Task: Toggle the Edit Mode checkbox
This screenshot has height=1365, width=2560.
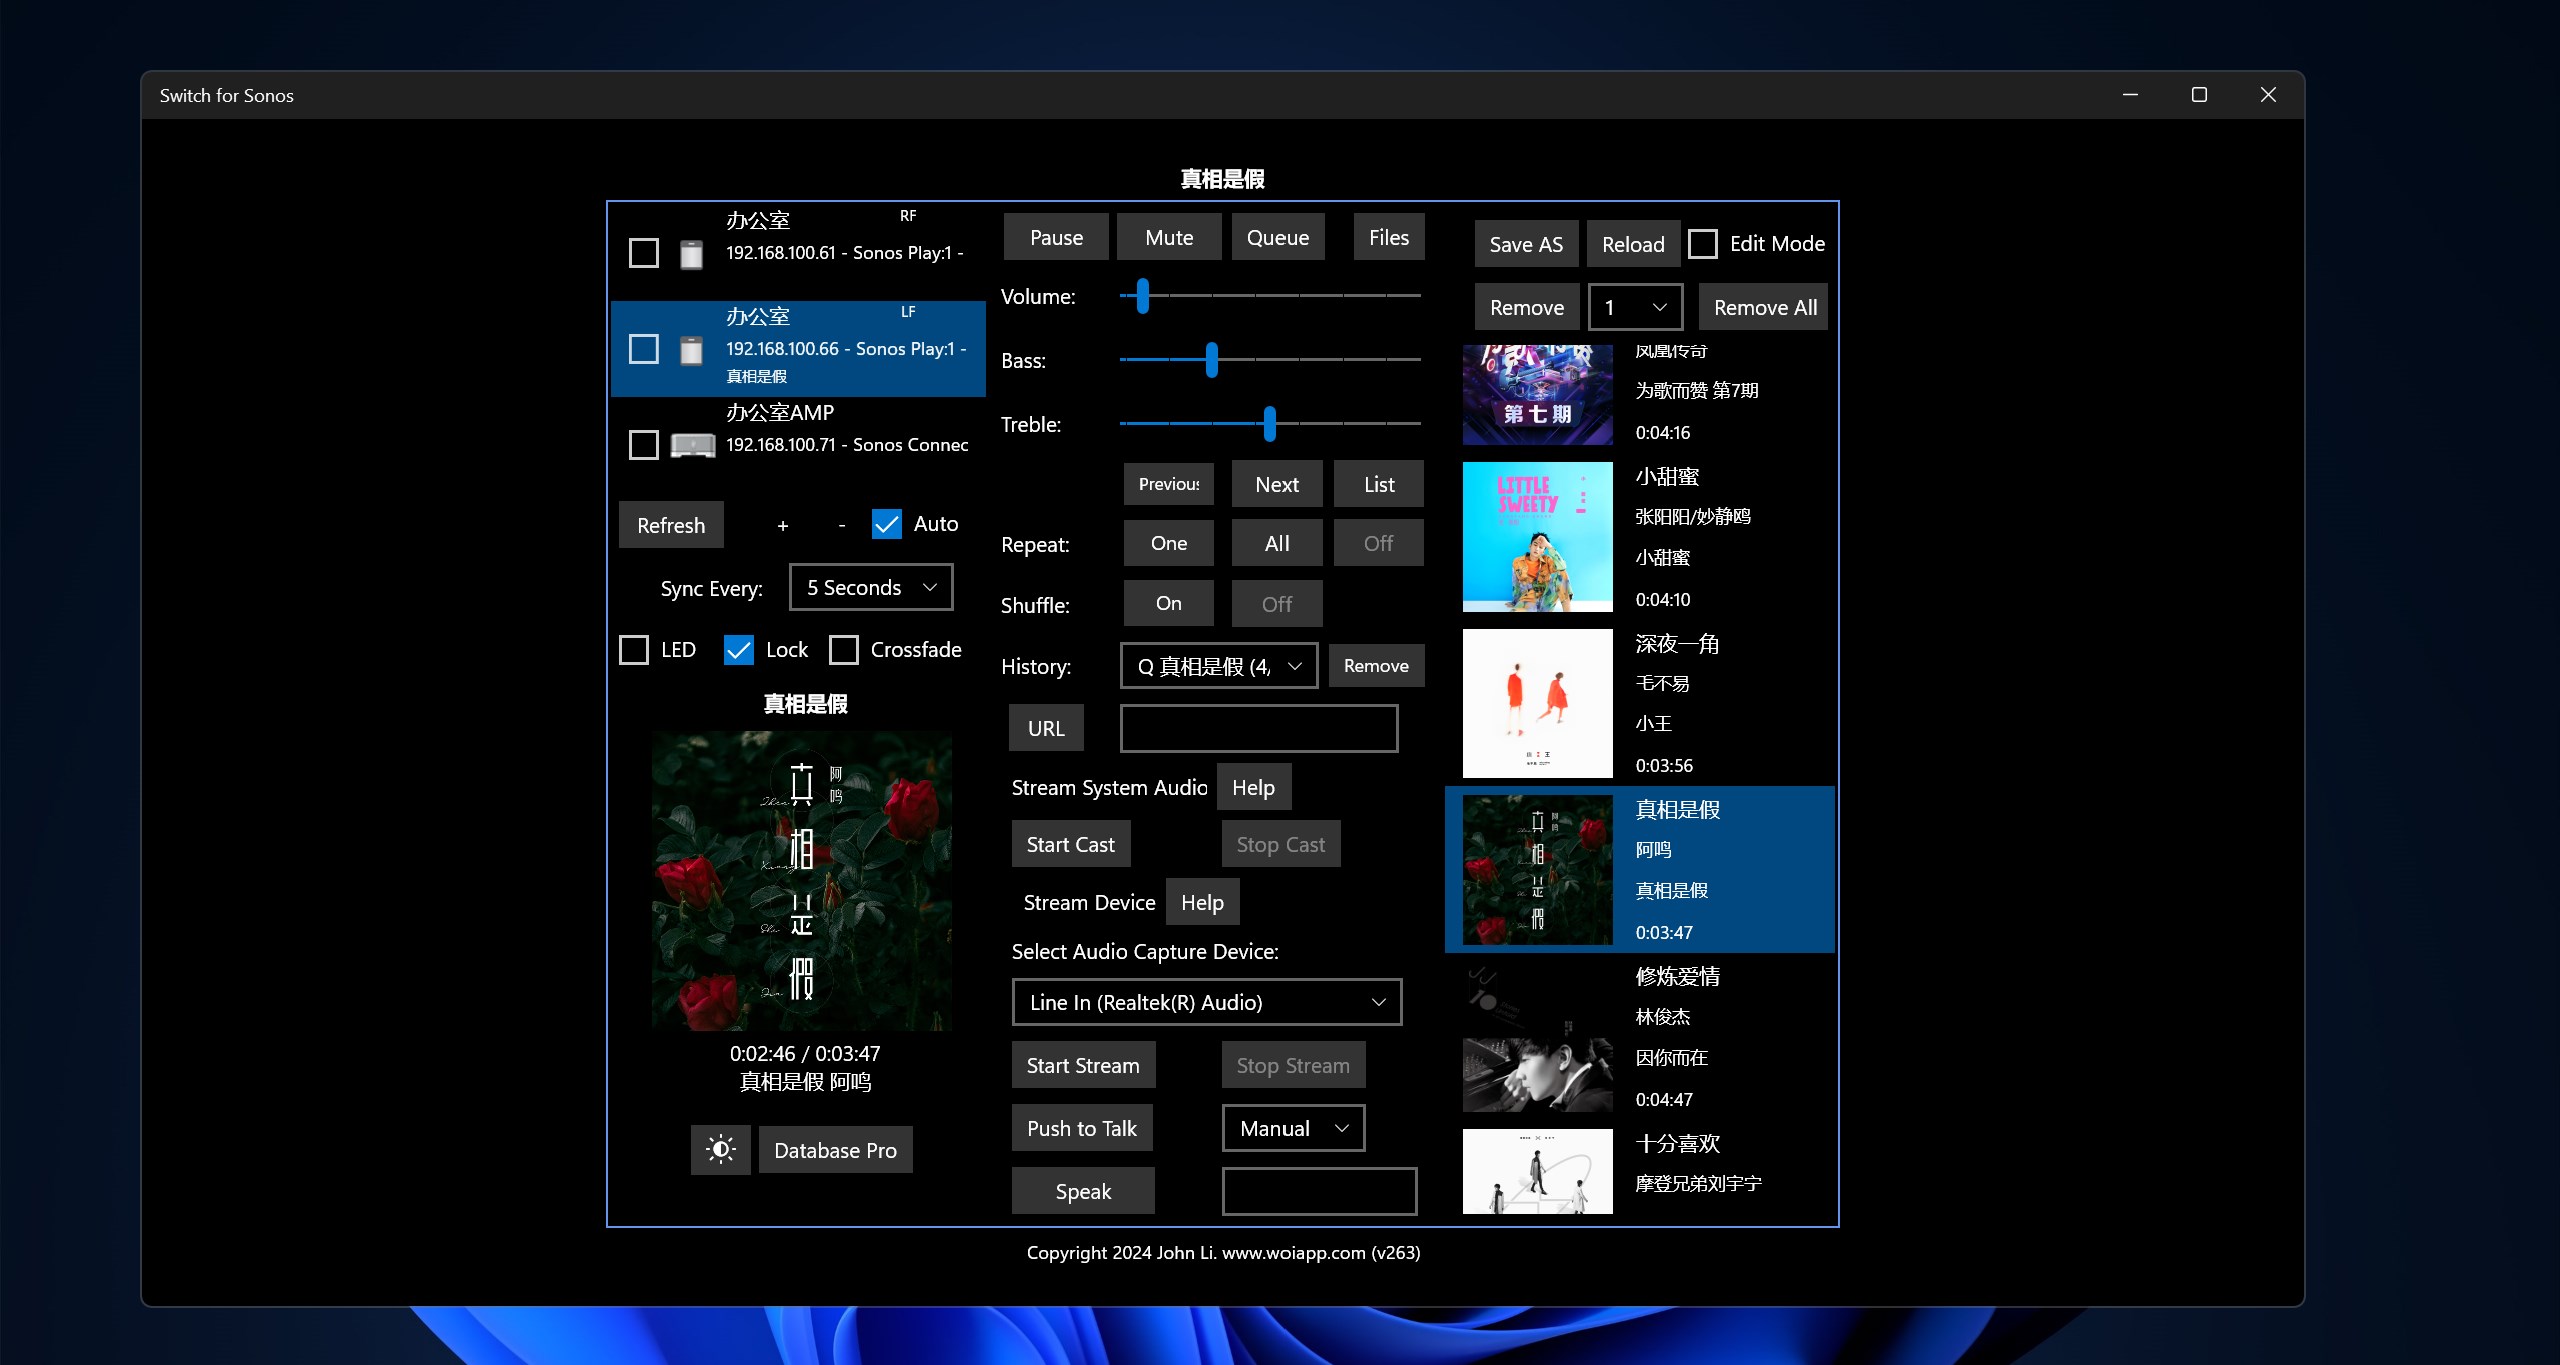Action: coord(1703,244)
